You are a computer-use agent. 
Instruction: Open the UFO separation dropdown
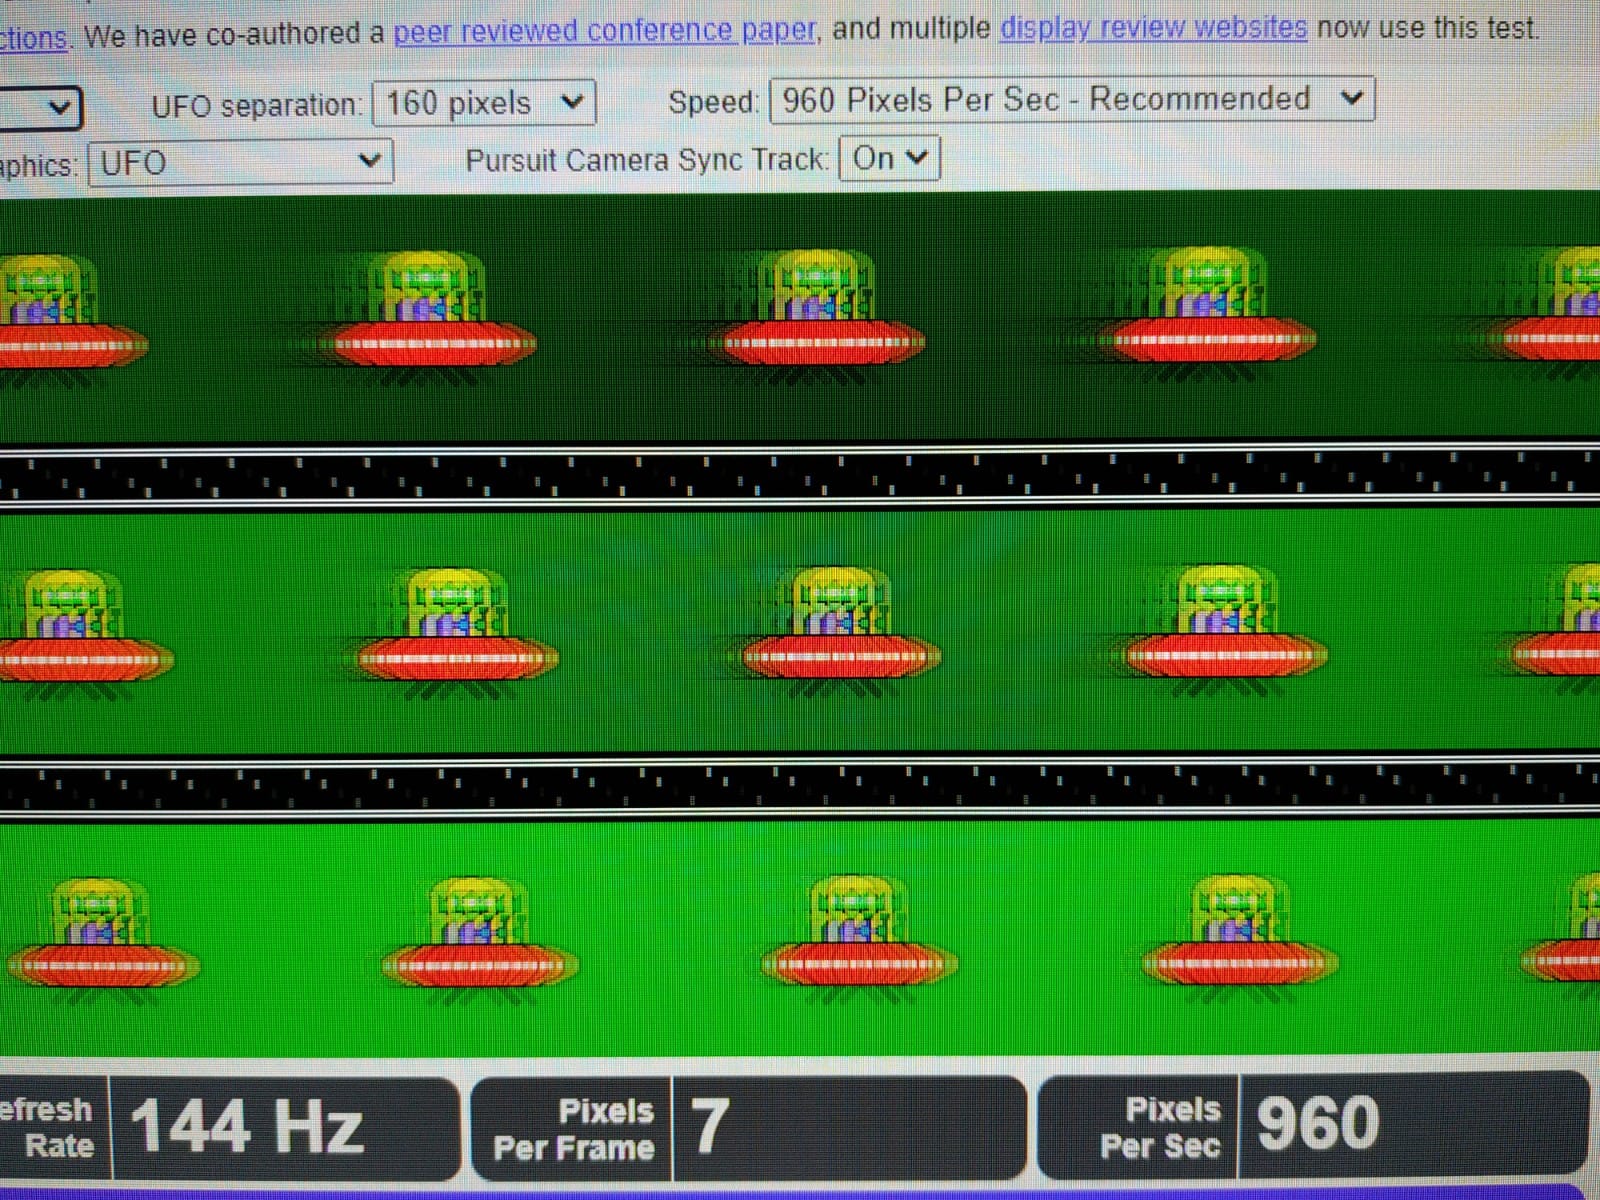(x=484, y=103)
